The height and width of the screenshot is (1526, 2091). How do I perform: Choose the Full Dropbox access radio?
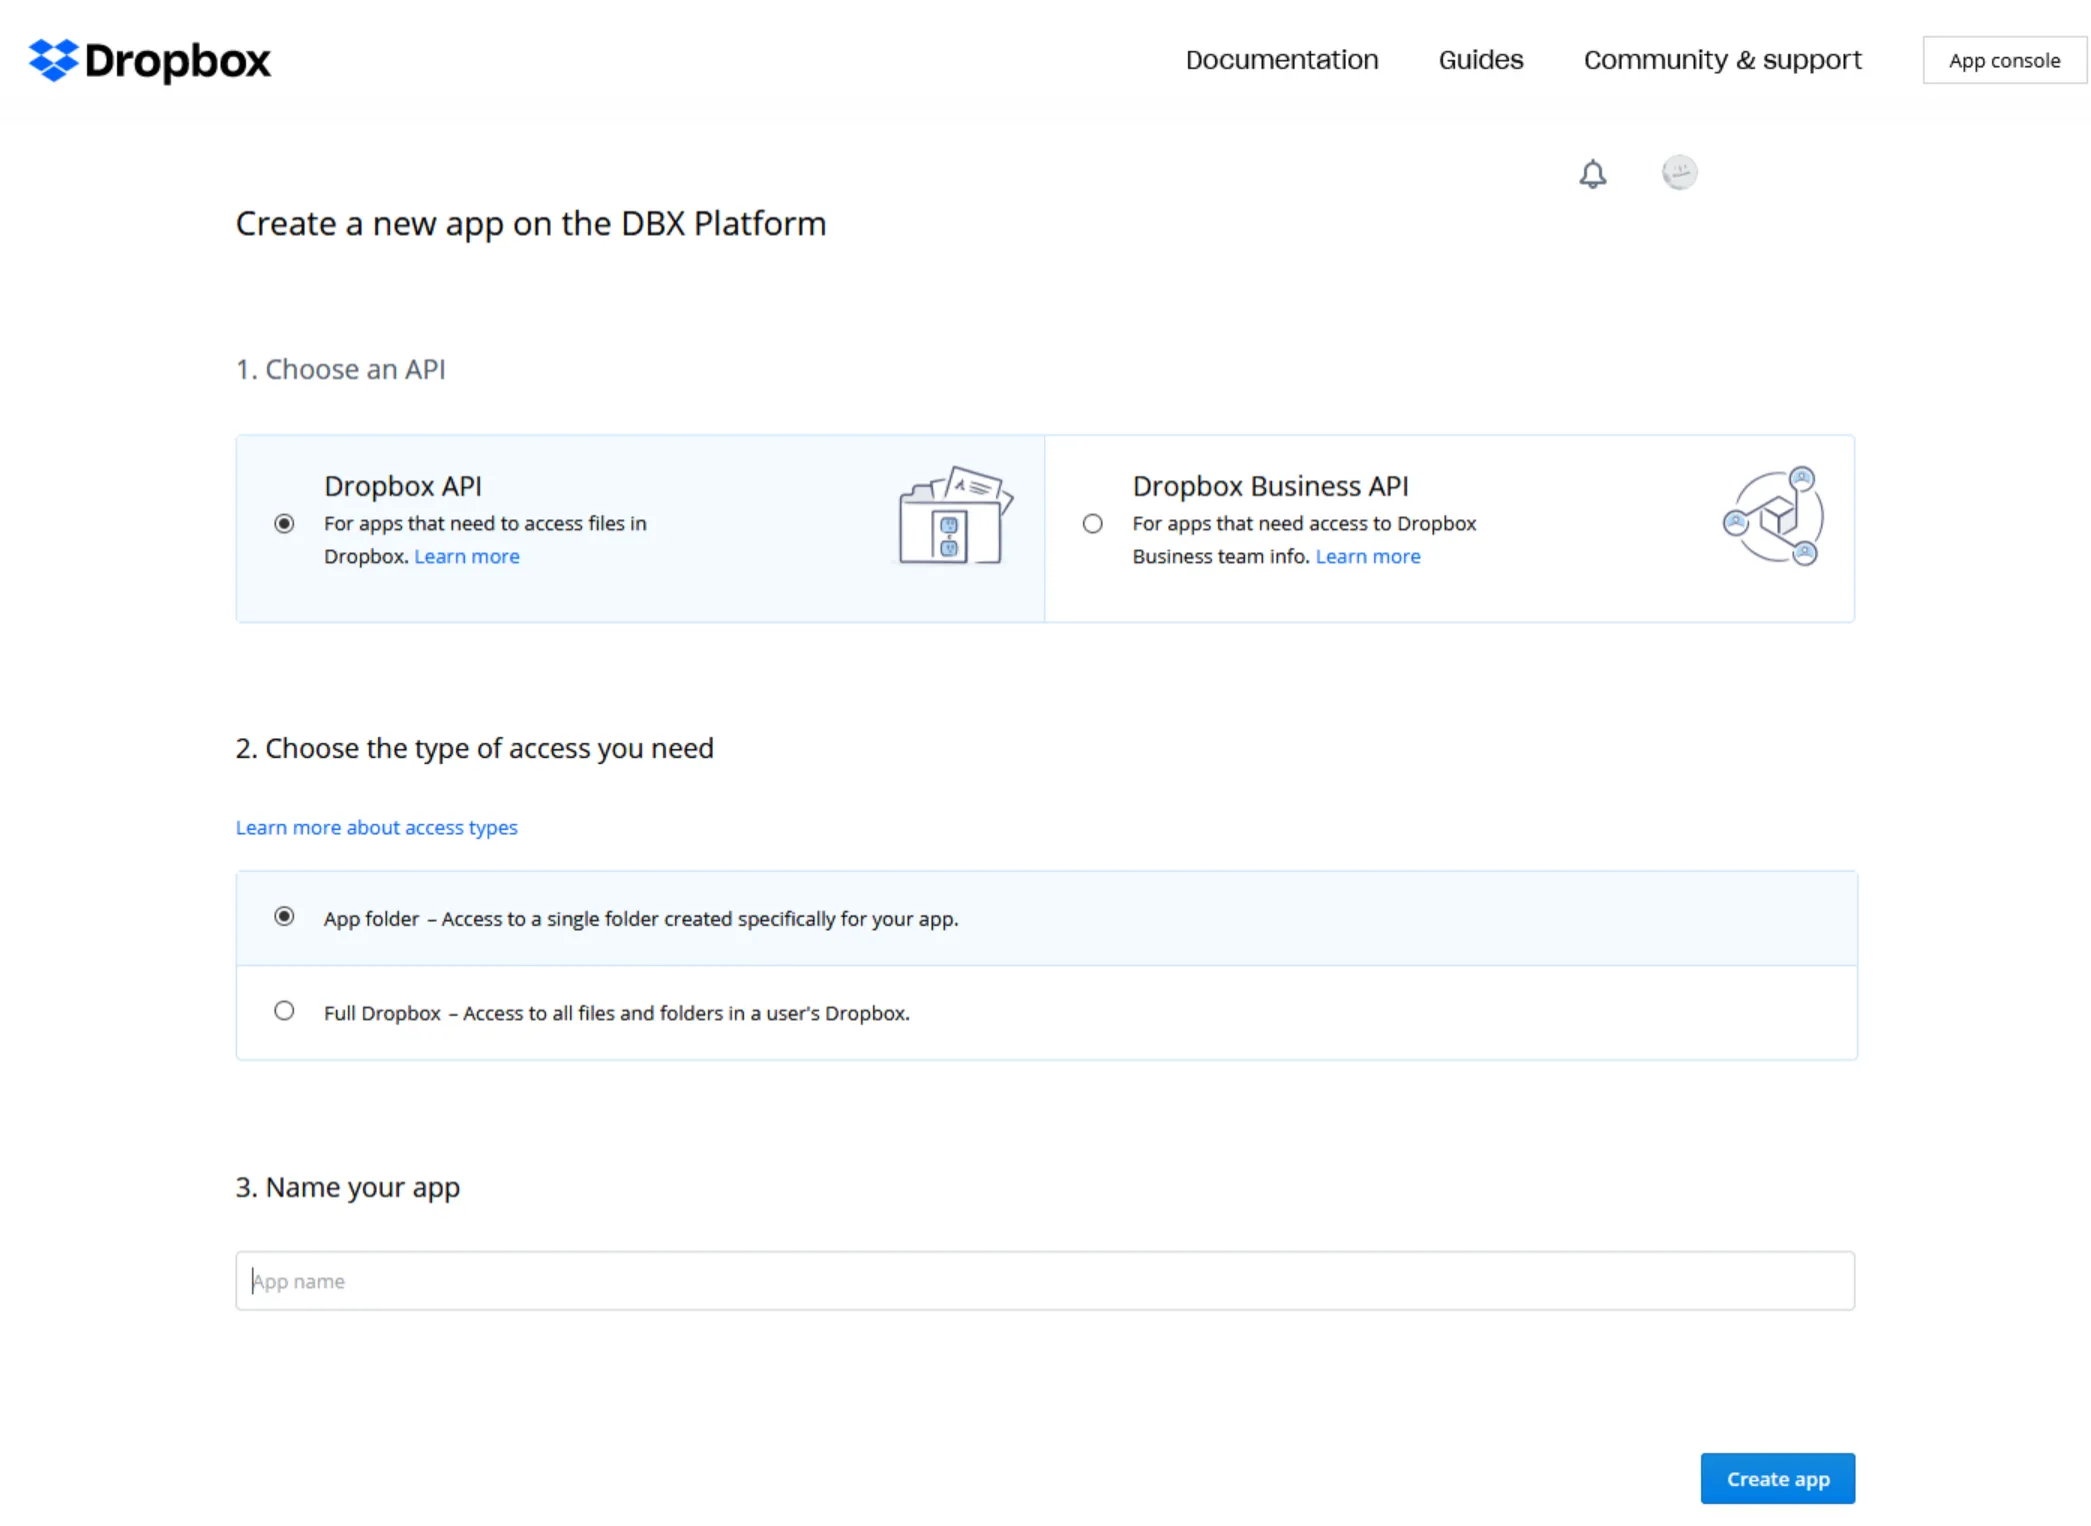pos(284,1010)
